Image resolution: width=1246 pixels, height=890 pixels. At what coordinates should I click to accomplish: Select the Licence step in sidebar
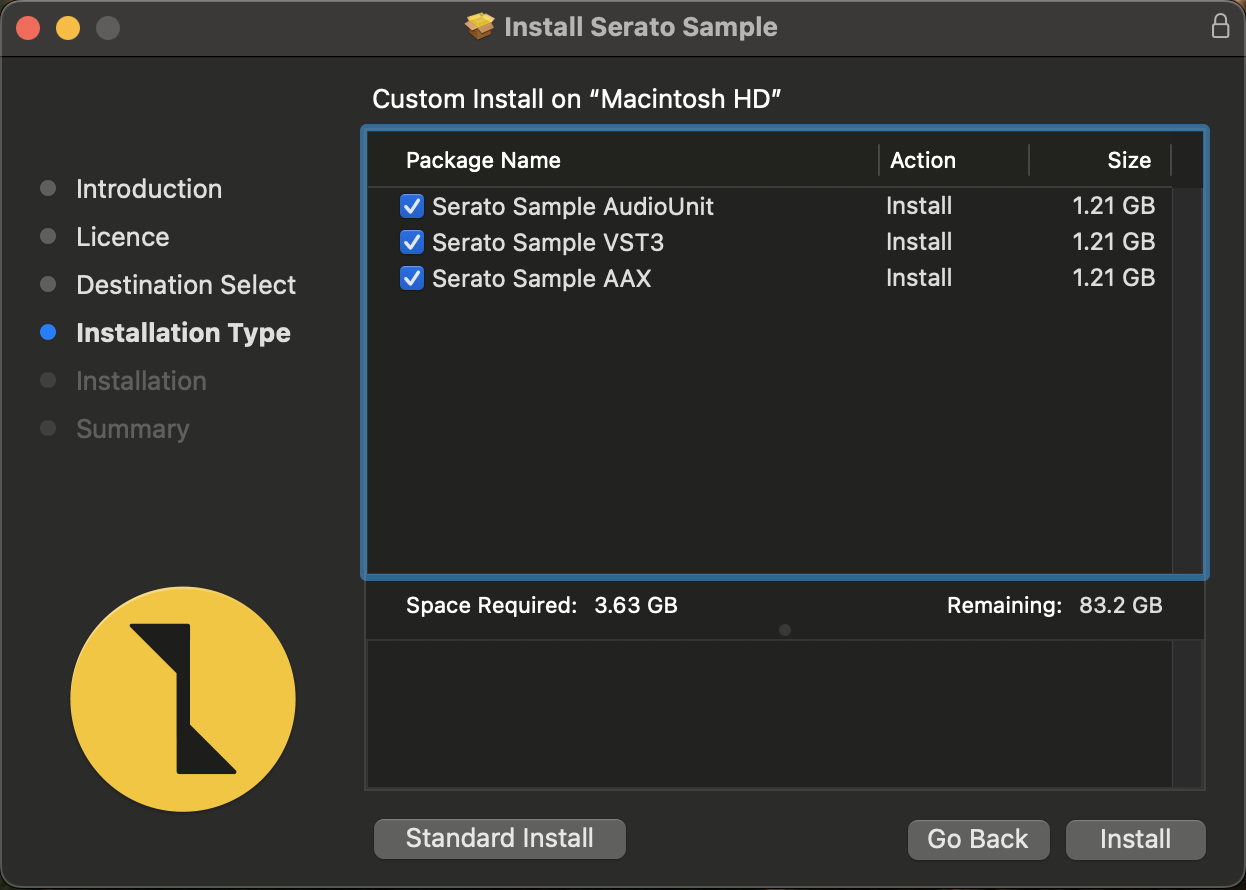123,237
